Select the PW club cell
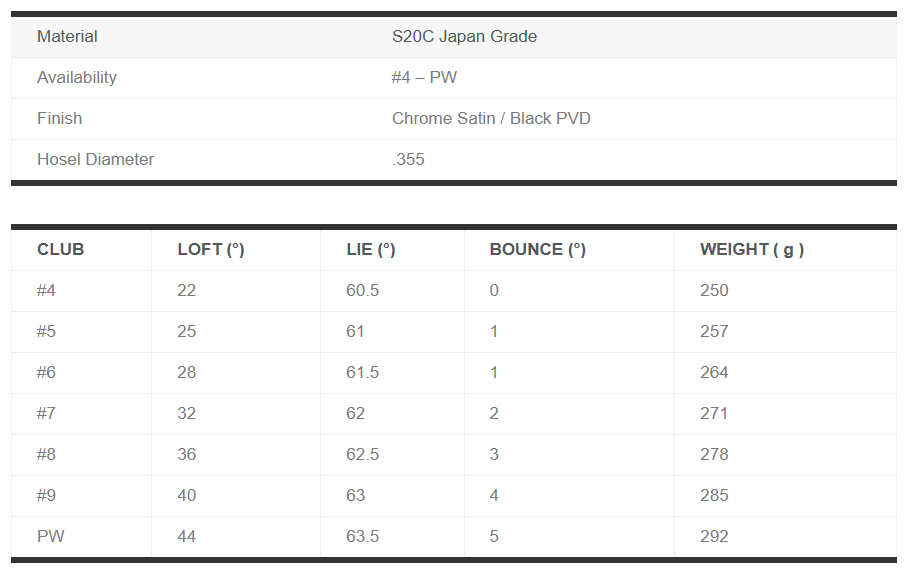The height and width of the screenshot is (572, 913). pyautogui.click(x=51, y=537)
